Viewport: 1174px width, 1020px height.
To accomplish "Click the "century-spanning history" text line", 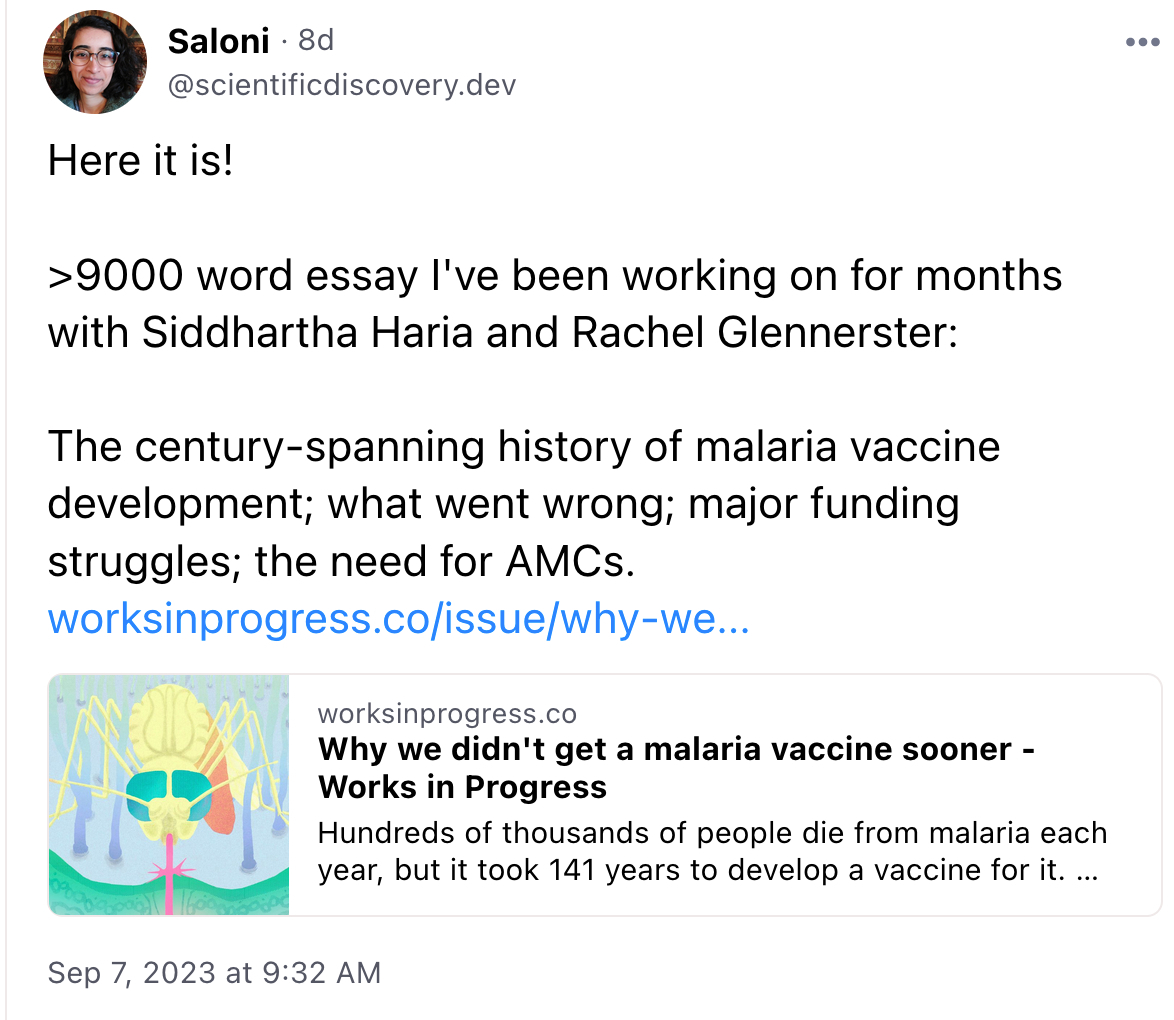I will 524,446.
